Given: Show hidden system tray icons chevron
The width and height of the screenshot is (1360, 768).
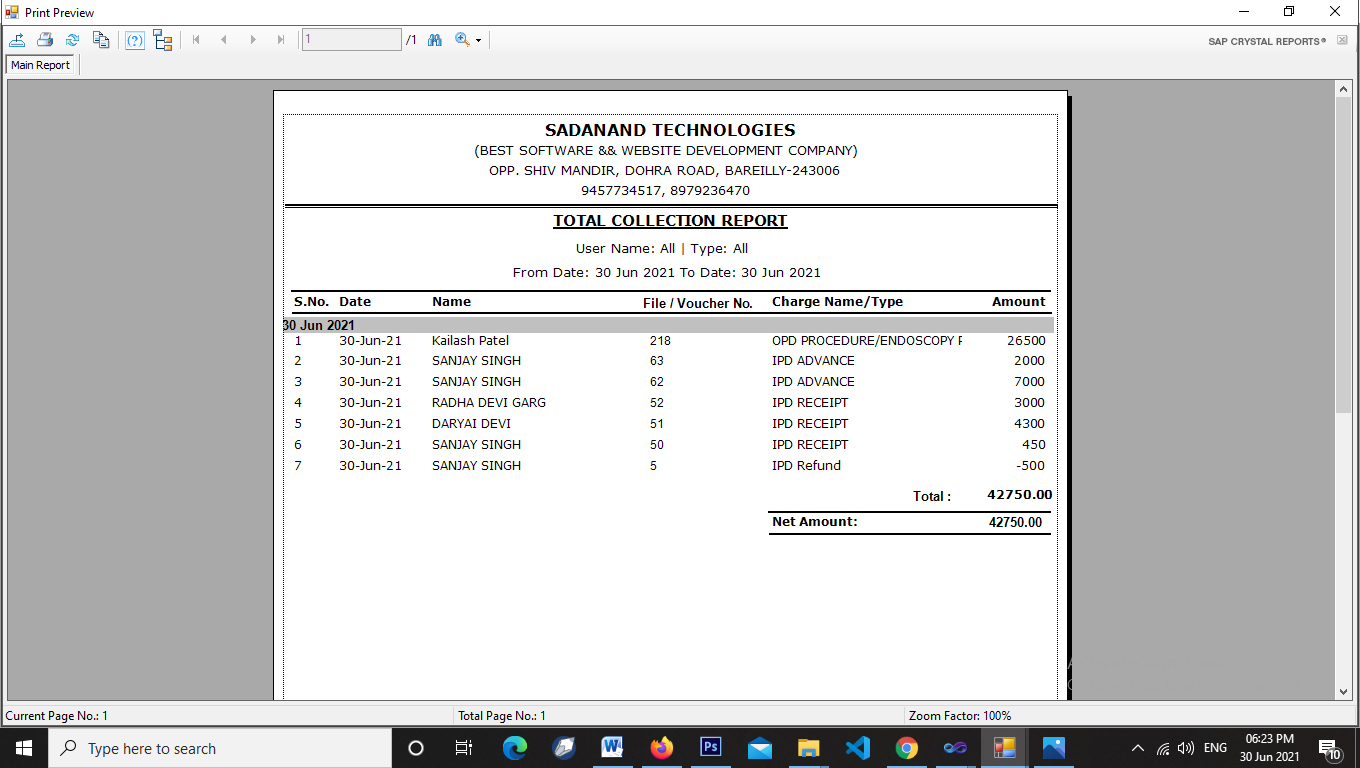Looking at the screenshot, I should tap(1138, 748).
